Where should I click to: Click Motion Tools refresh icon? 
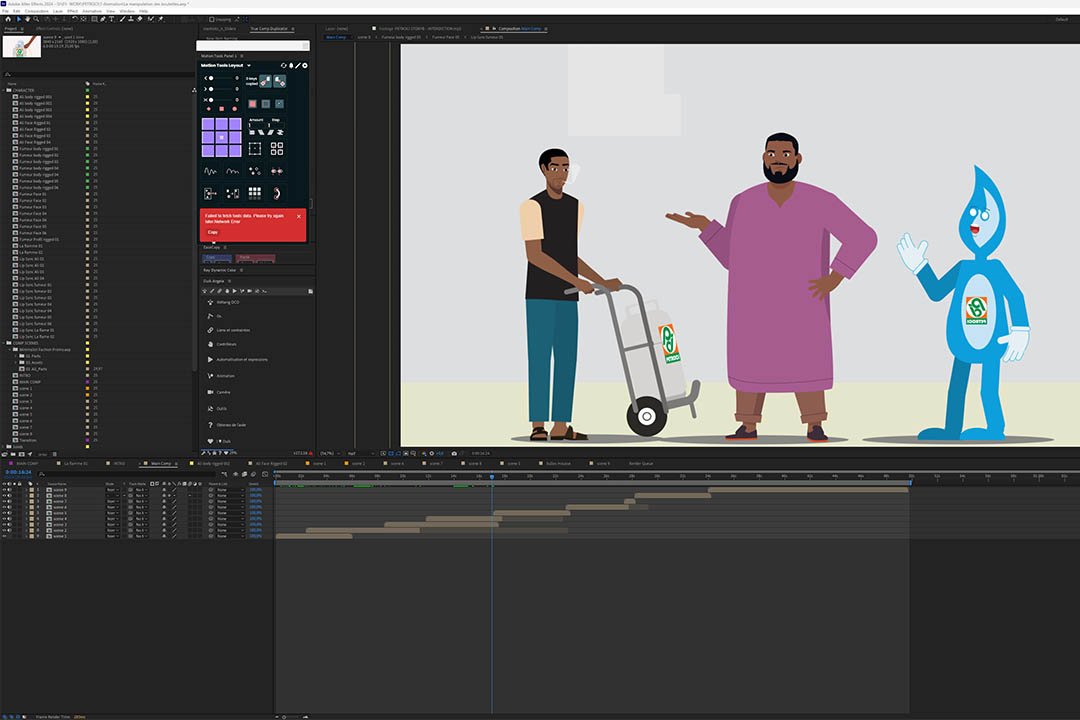284,65
